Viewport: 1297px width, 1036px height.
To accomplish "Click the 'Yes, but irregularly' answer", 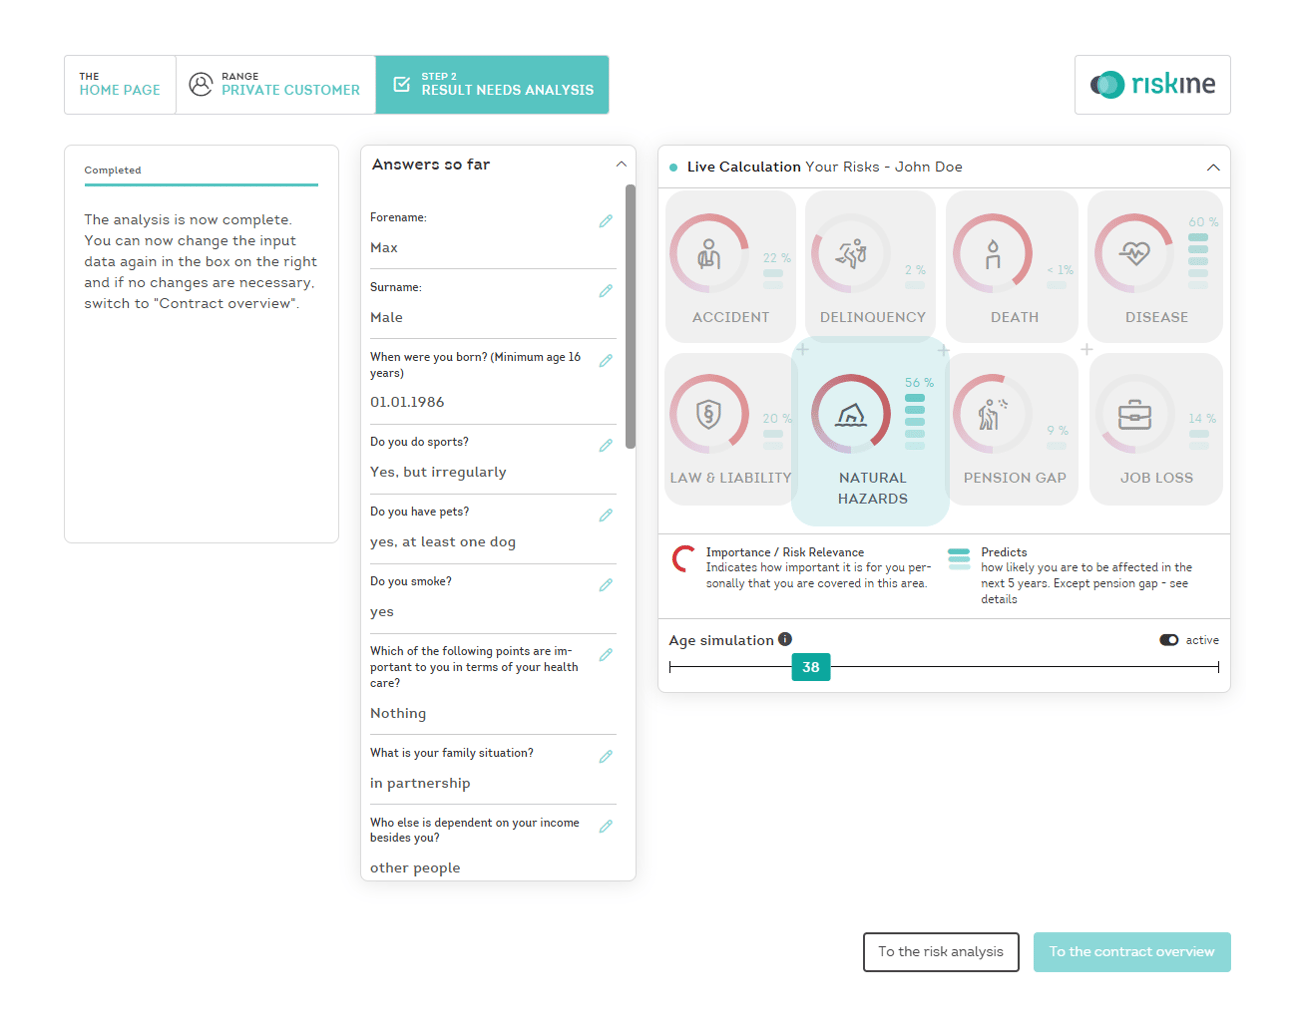I will click(x=438, y=472).
